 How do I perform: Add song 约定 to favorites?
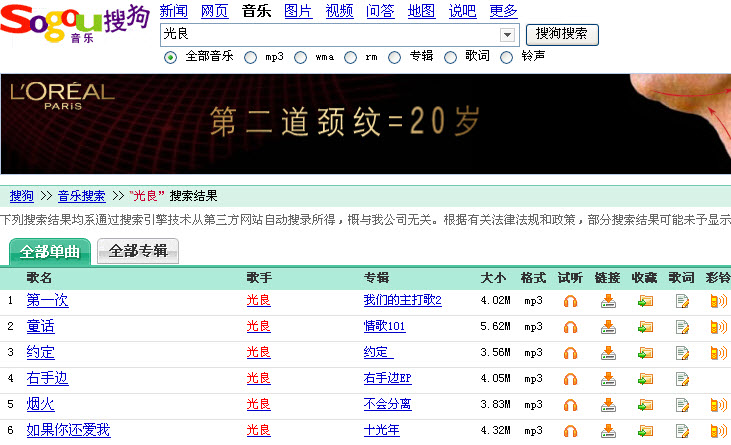tap(645, 354)
